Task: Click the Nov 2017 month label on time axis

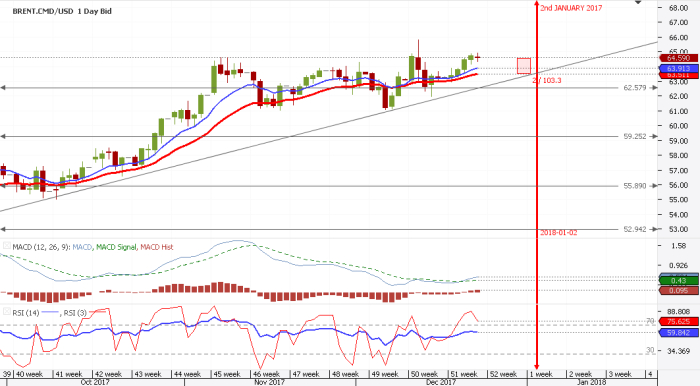Action: point(269,382)
